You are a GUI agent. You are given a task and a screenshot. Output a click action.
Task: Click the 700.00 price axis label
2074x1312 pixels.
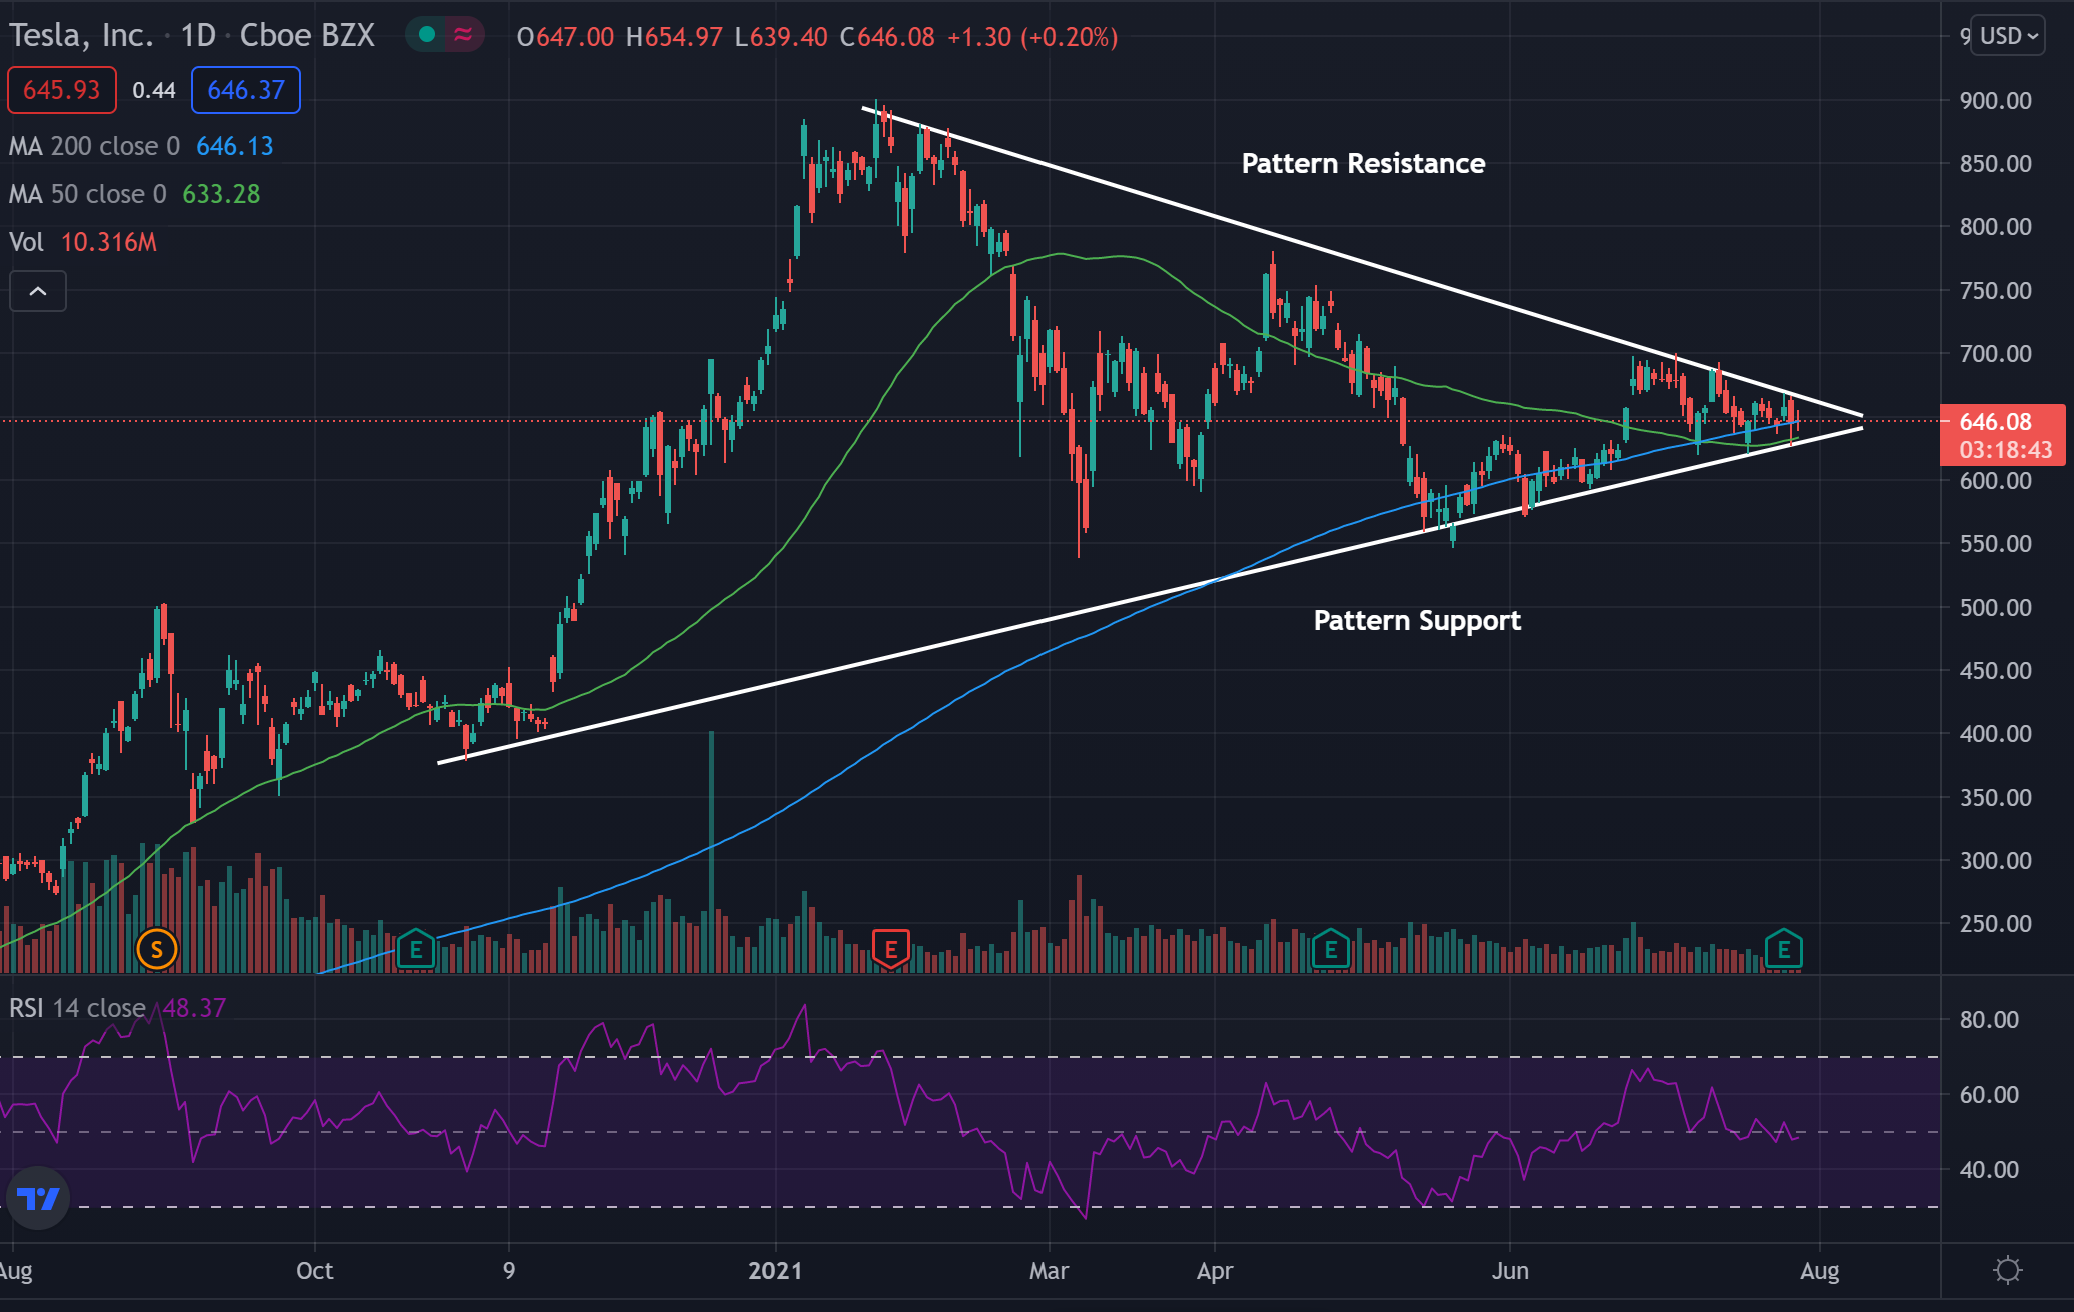point(1995,353)
